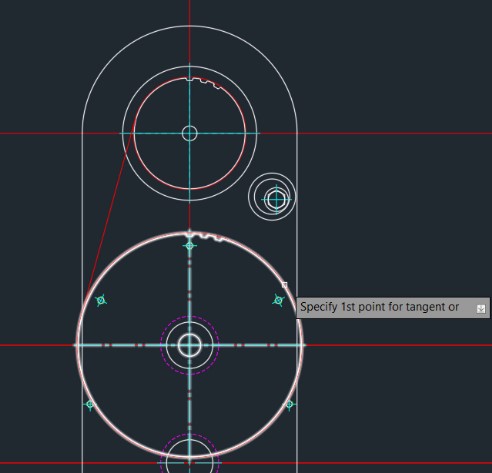The width and height of the screenshot is (492, 473).
Task: Select the lower-right cyan hole center mark
Action: click(289, 404)
